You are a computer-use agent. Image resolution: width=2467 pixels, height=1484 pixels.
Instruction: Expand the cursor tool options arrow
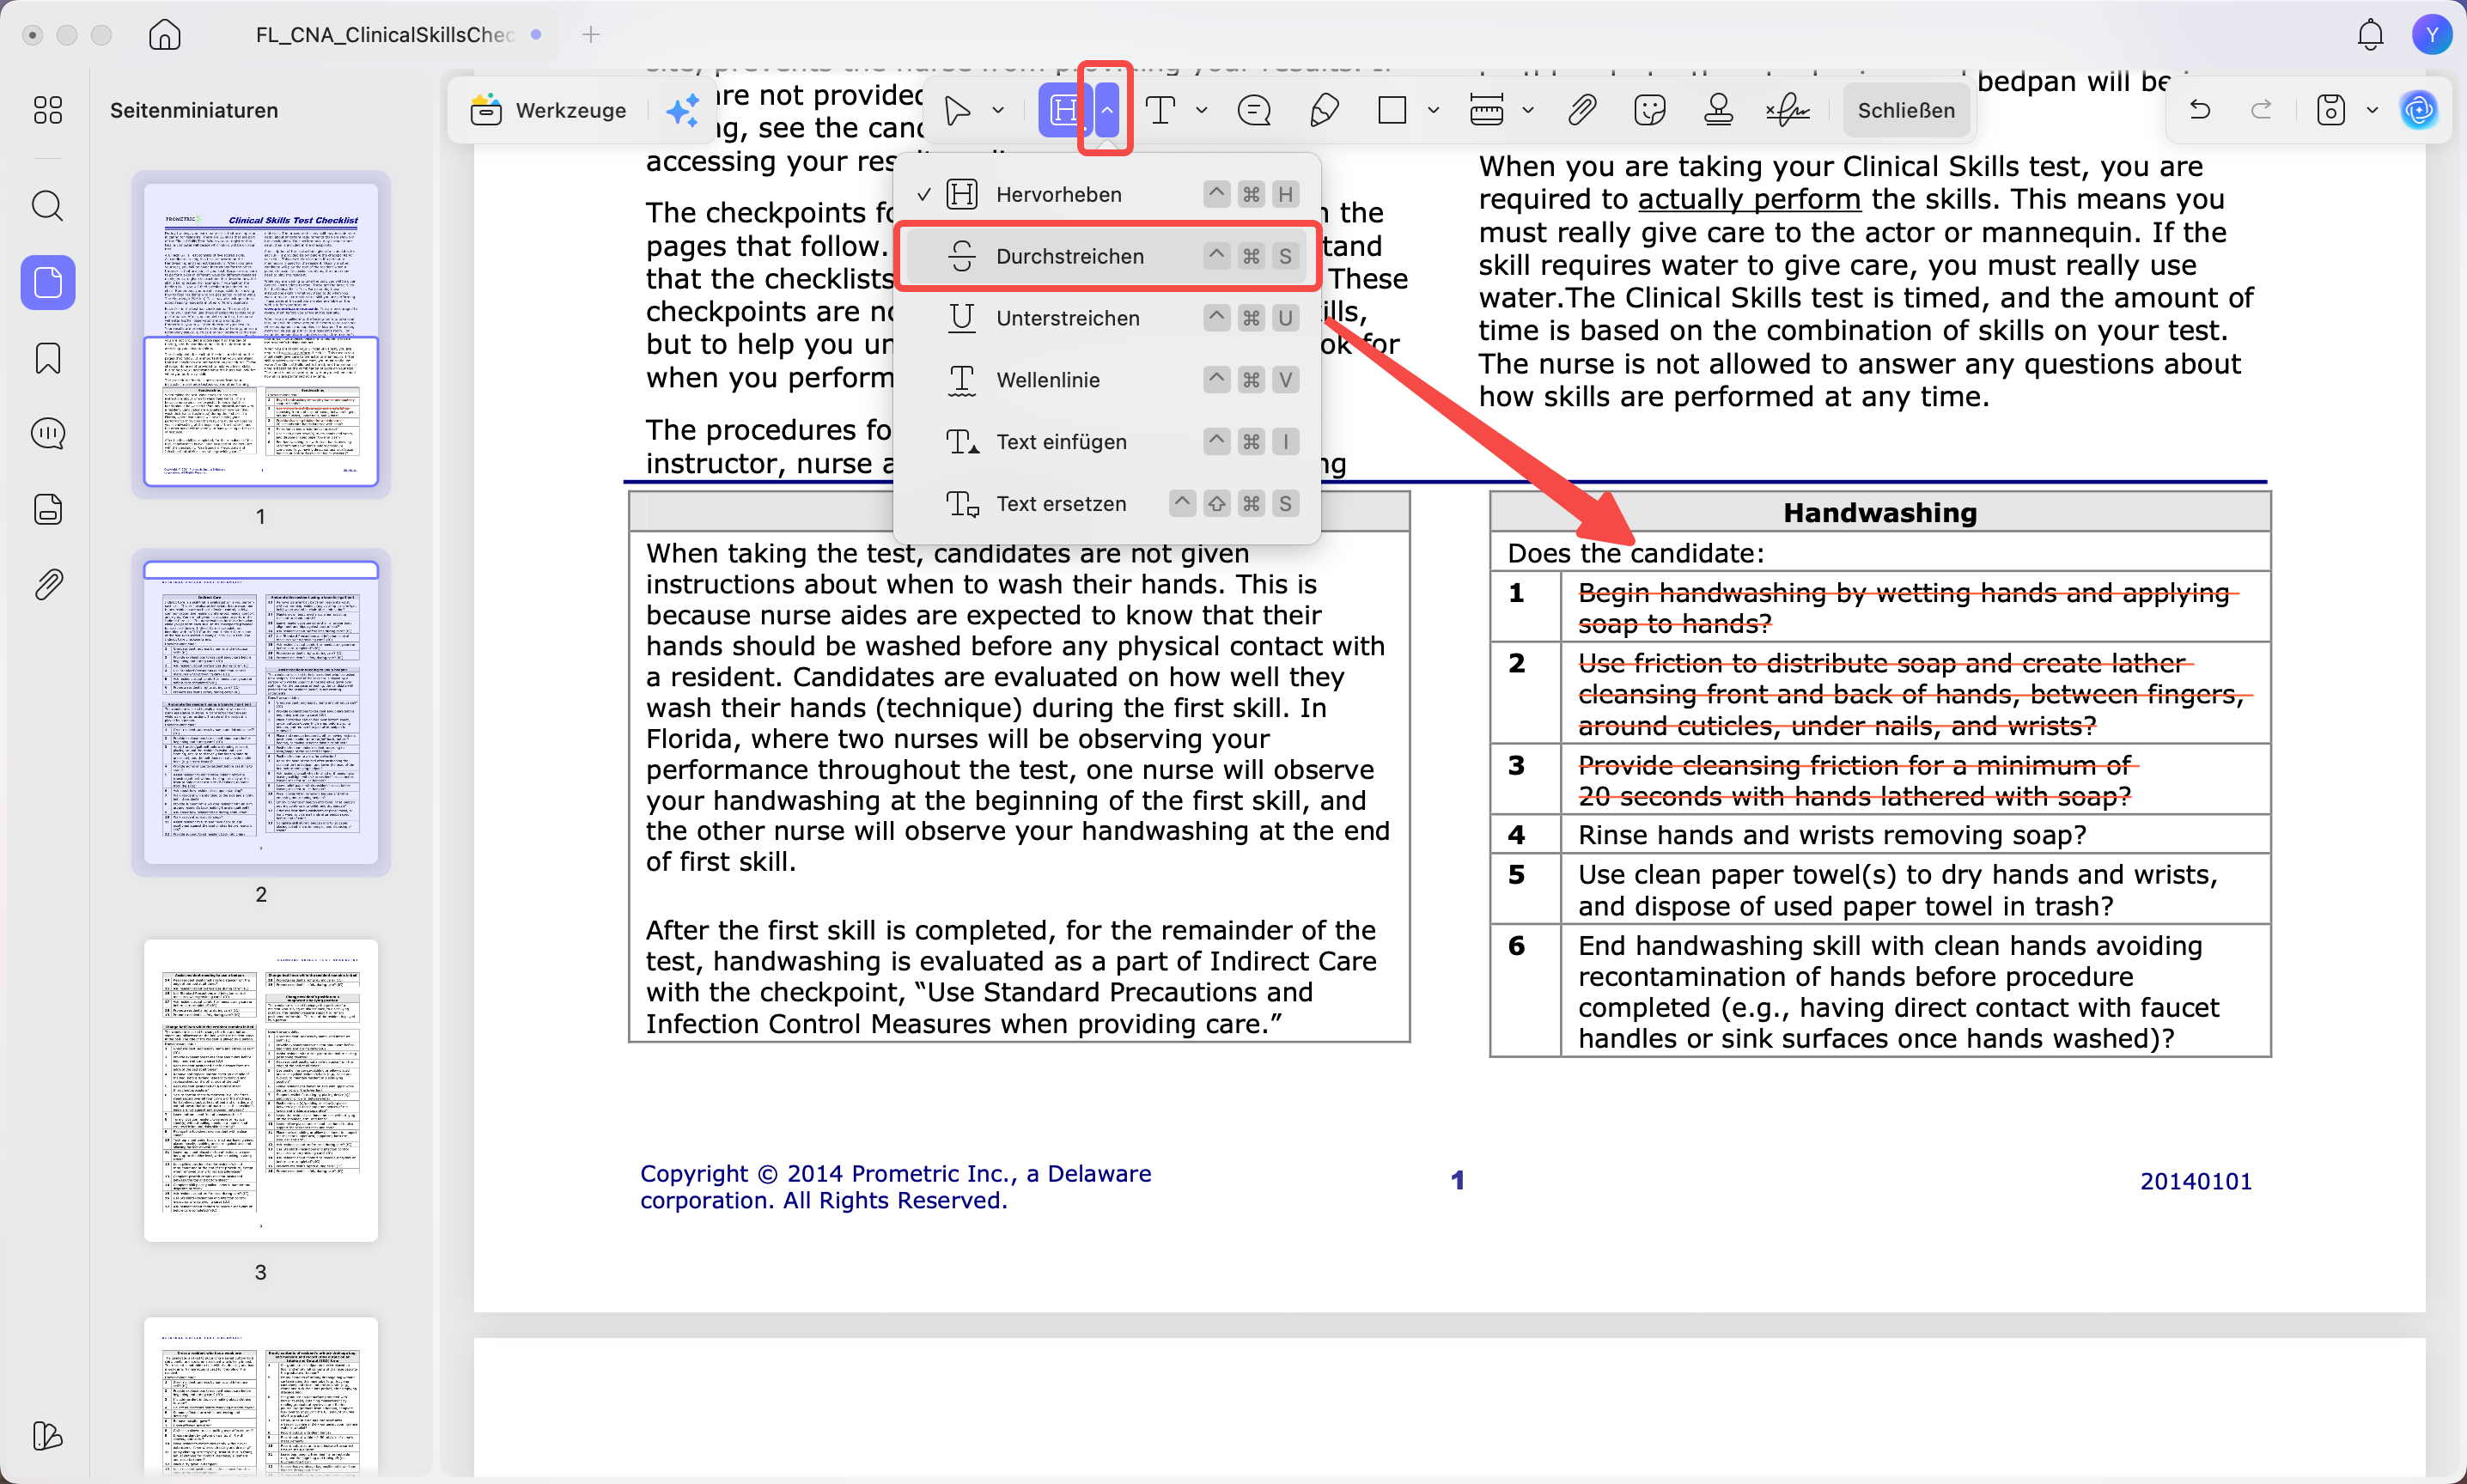pyautogui.click(x=998, y=110)
